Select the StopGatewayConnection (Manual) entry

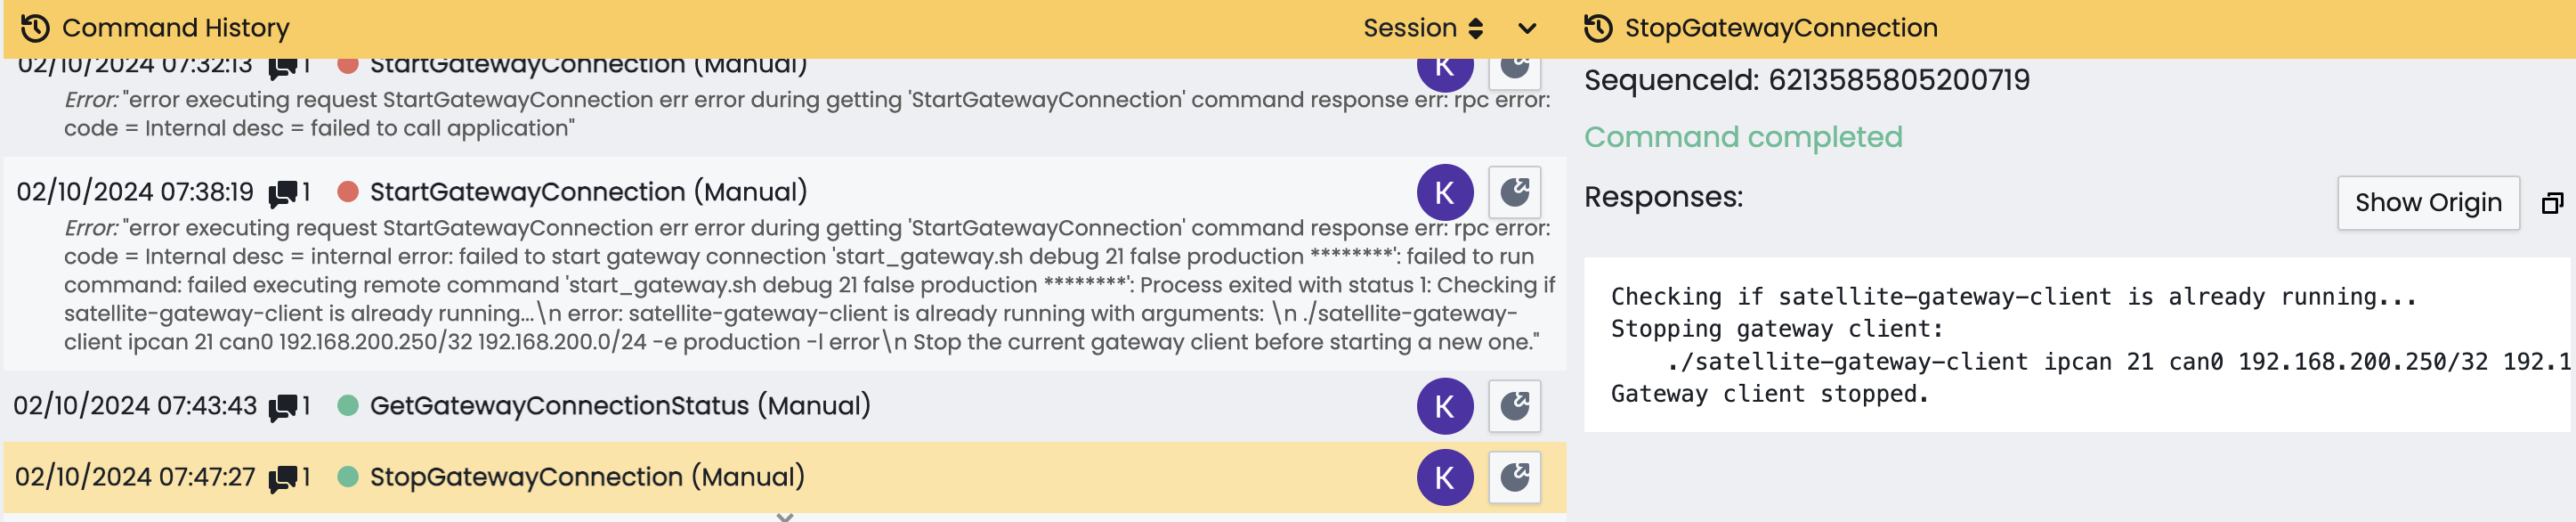(x=586, y=478)
